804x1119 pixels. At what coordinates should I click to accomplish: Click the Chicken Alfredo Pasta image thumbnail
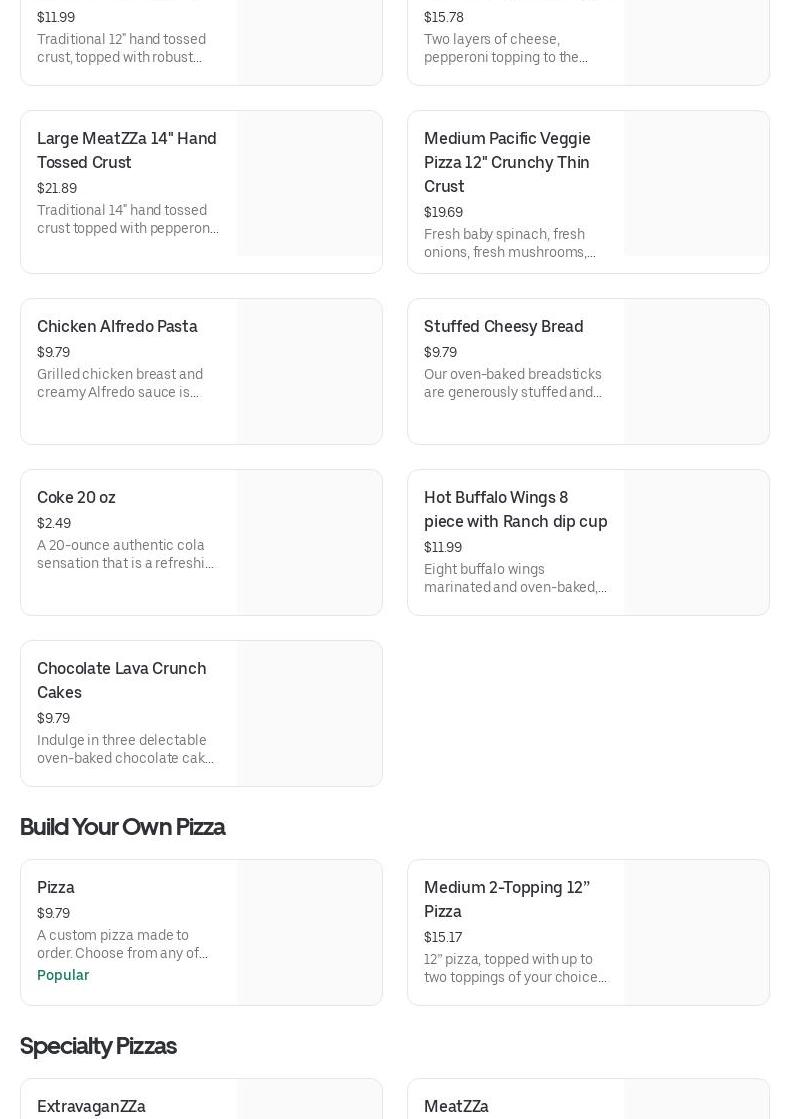pos(309,372)
